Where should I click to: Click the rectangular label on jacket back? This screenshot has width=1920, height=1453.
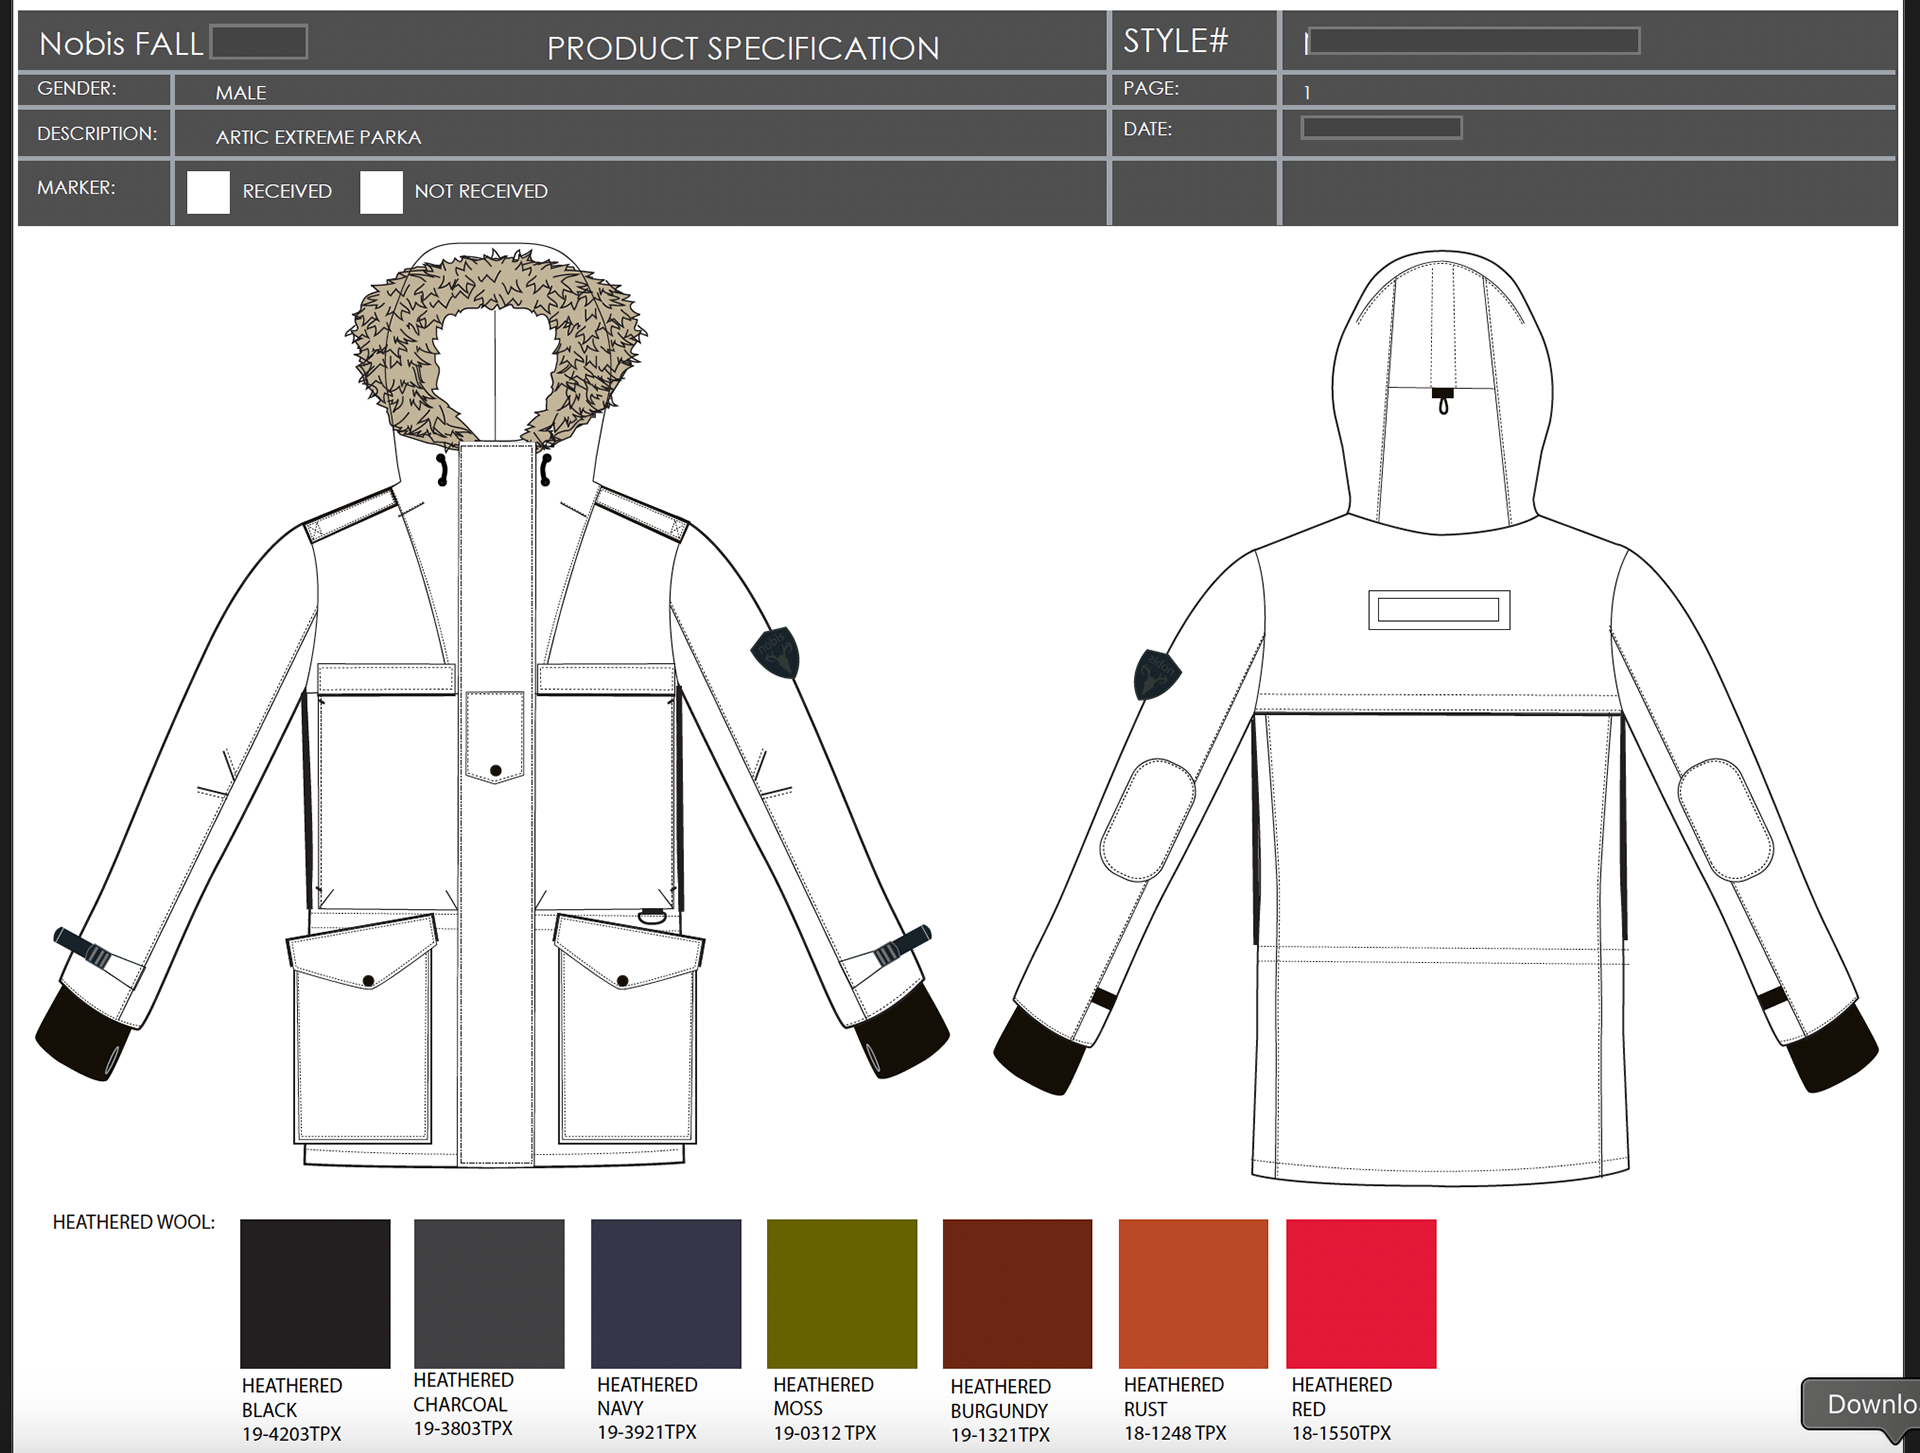1439,610
